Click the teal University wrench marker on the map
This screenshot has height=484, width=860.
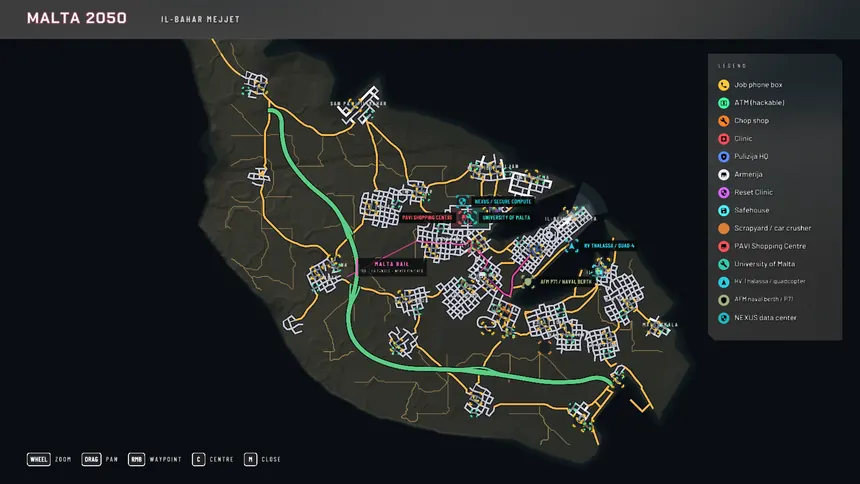pos(472,218)
